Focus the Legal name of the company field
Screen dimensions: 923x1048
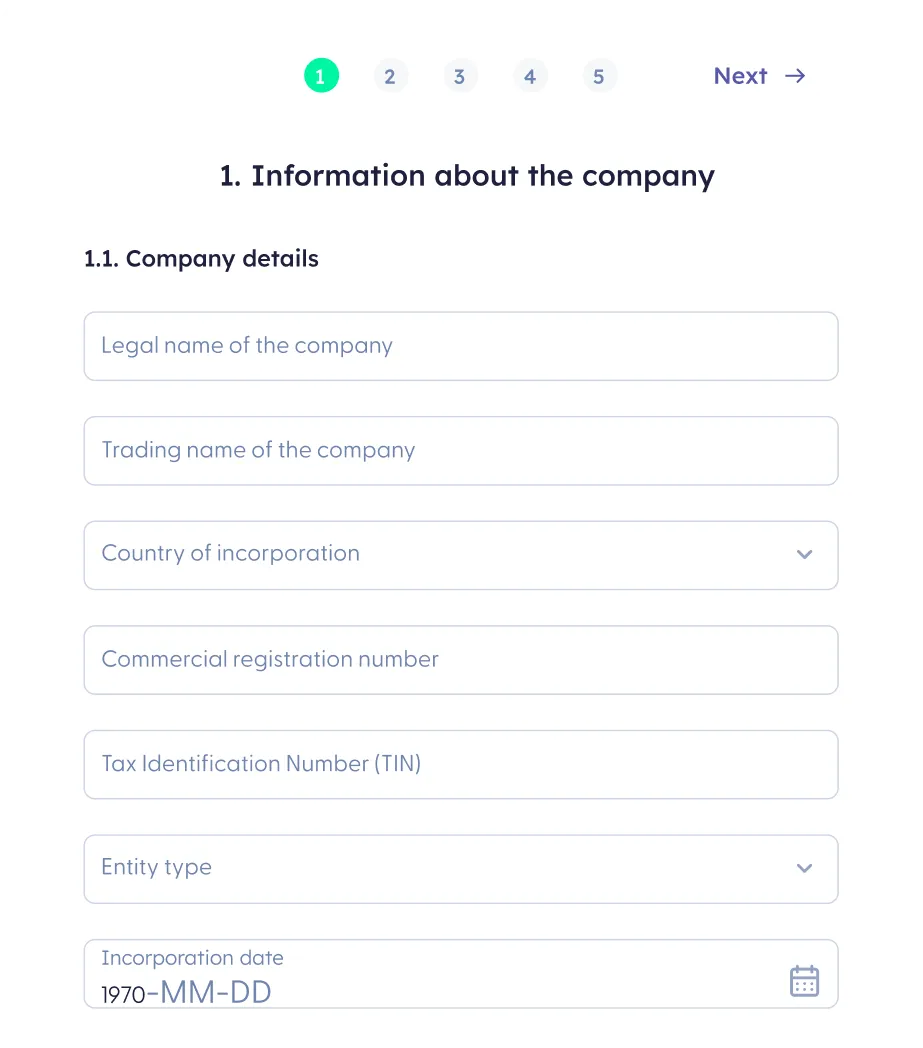pos(460,345)
